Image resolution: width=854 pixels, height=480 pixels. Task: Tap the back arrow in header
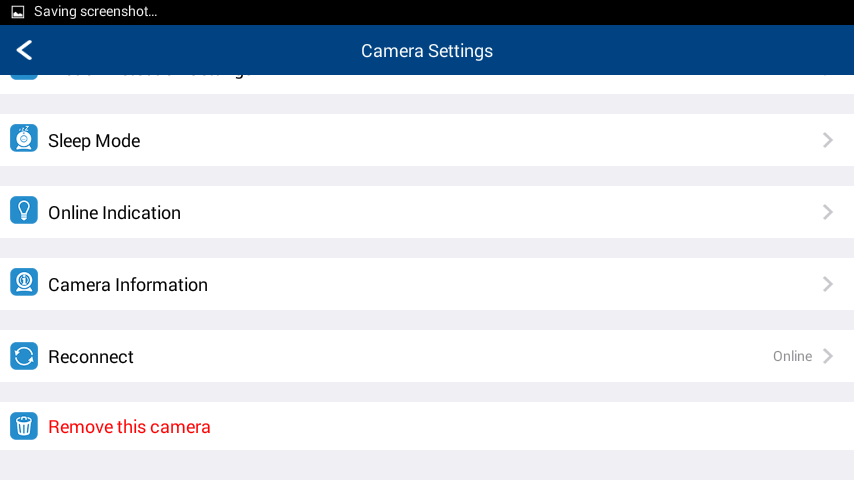(x=25, y=50)
